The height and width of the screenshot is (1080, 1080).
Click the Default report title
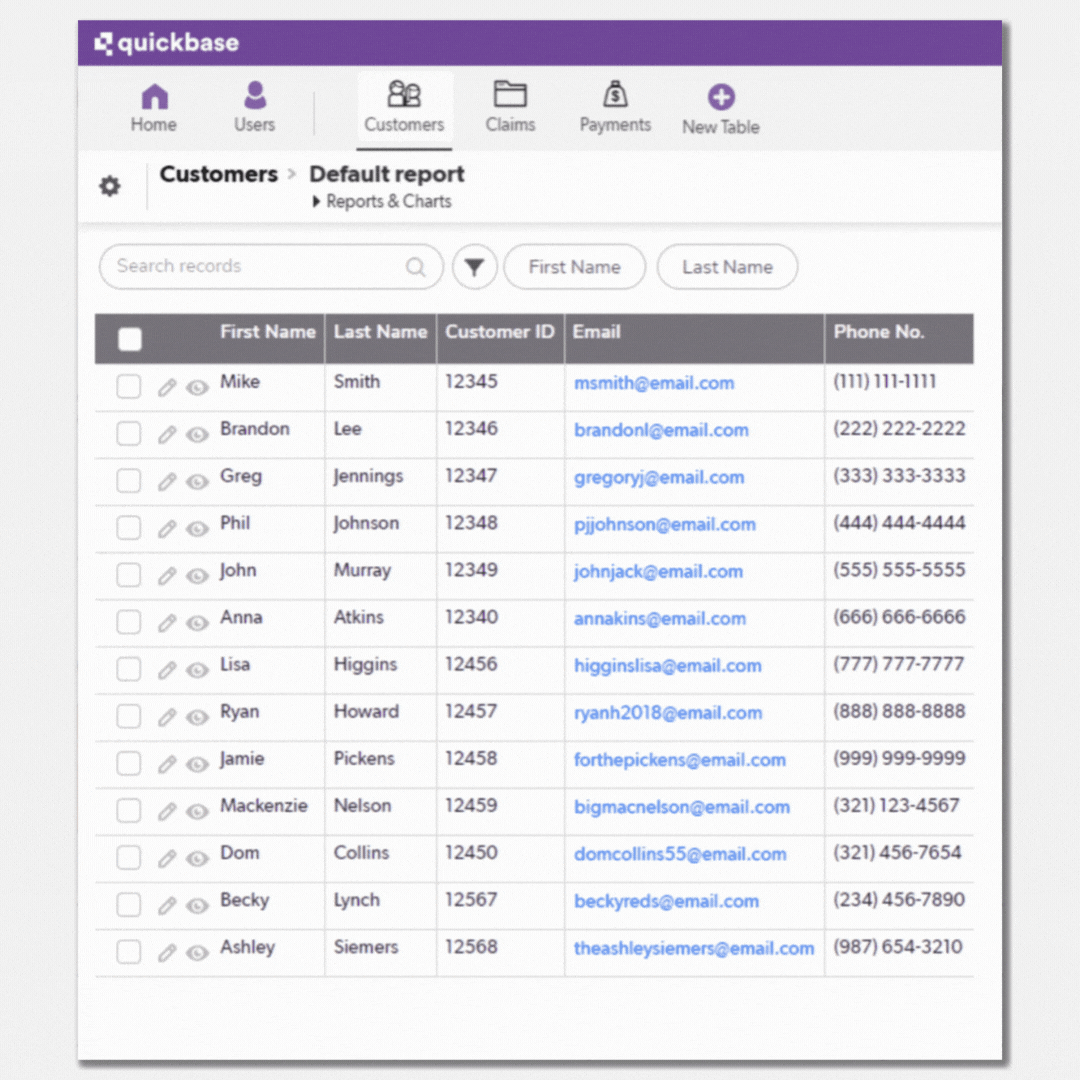[x=386, y=174]
